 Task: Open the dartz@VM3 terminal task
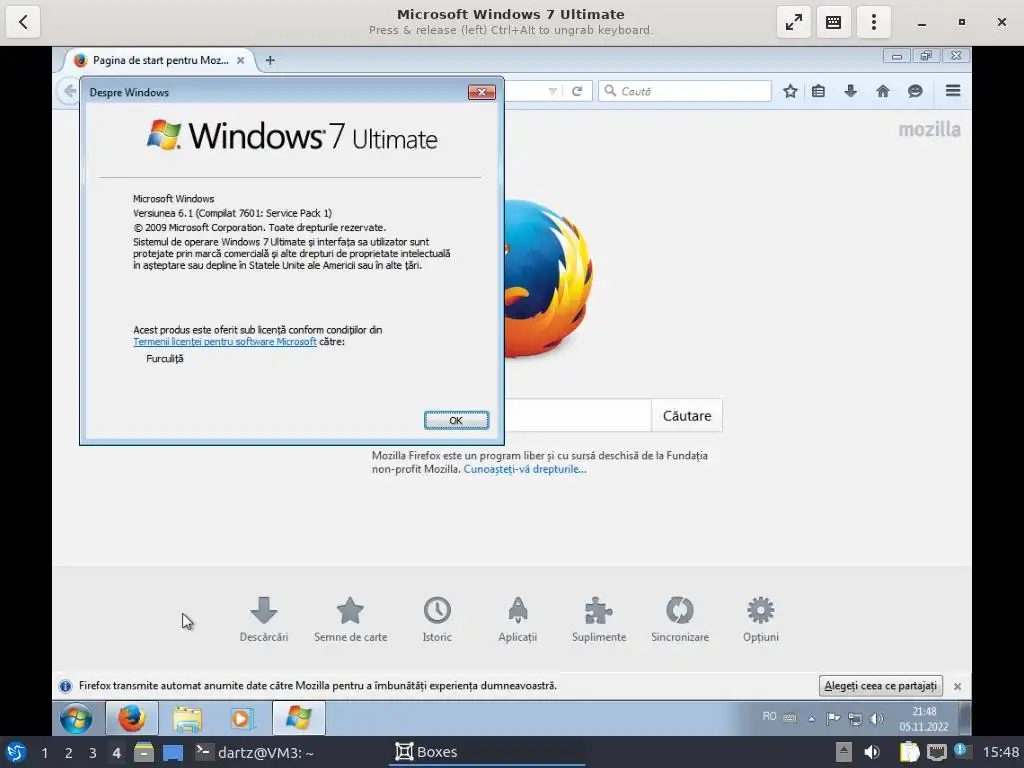coord(255,752)
